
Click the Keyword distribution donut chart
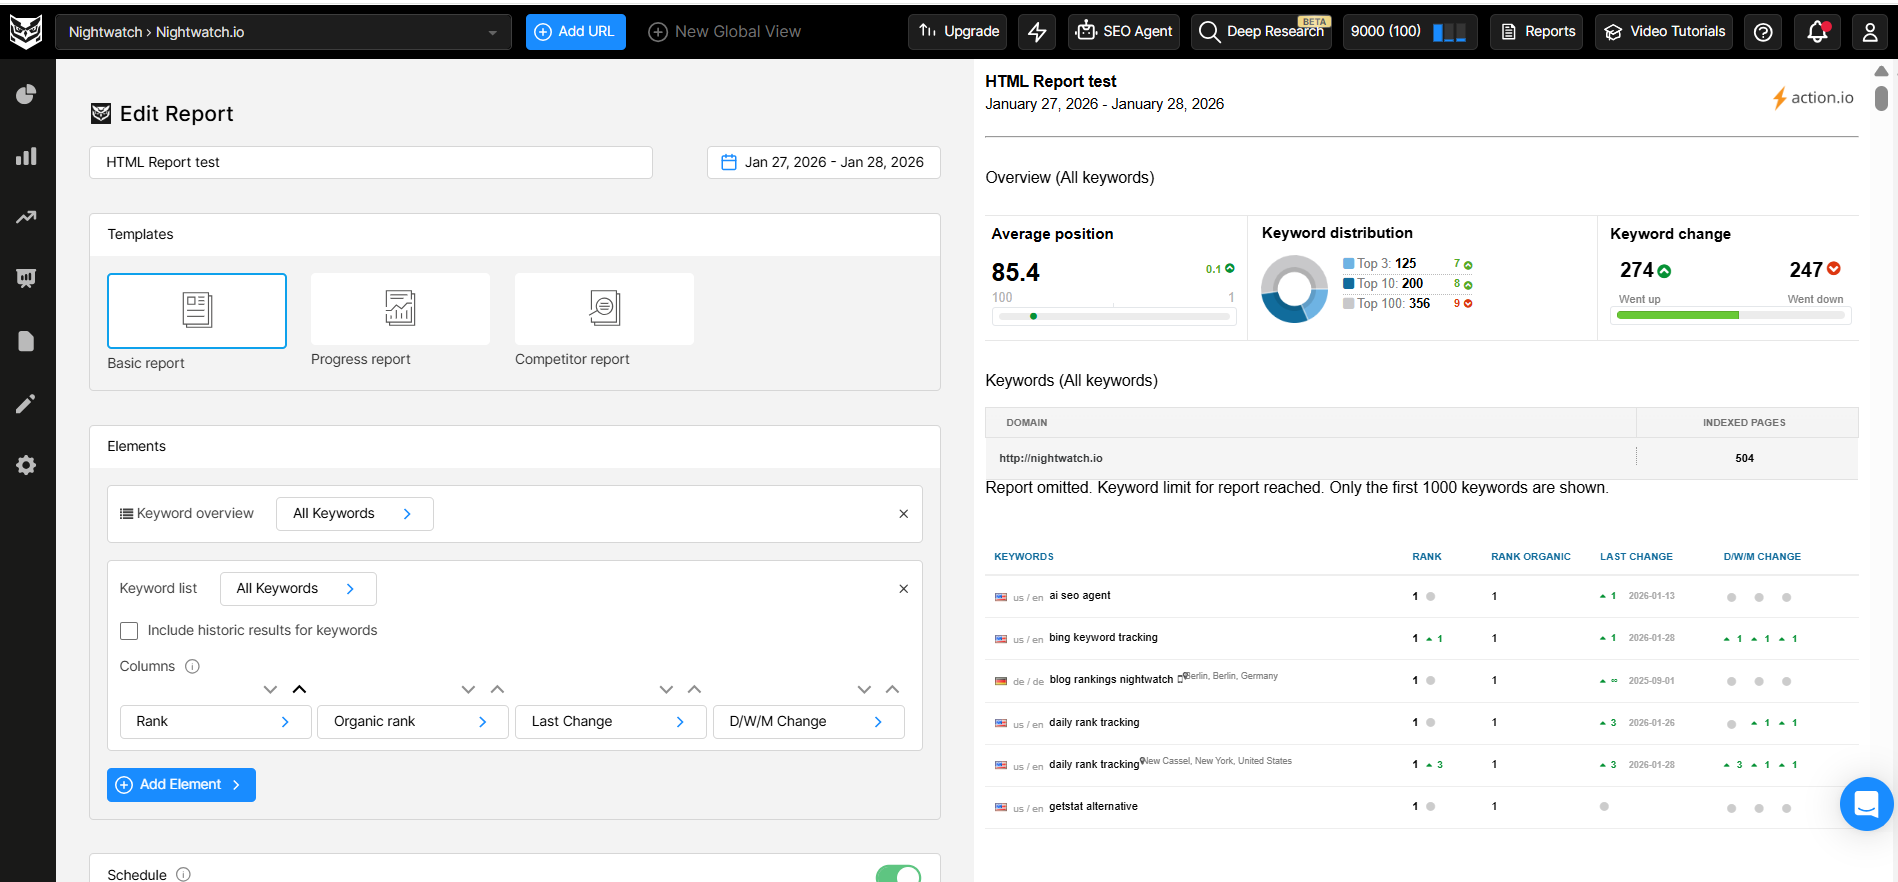tap(1294, 289)
